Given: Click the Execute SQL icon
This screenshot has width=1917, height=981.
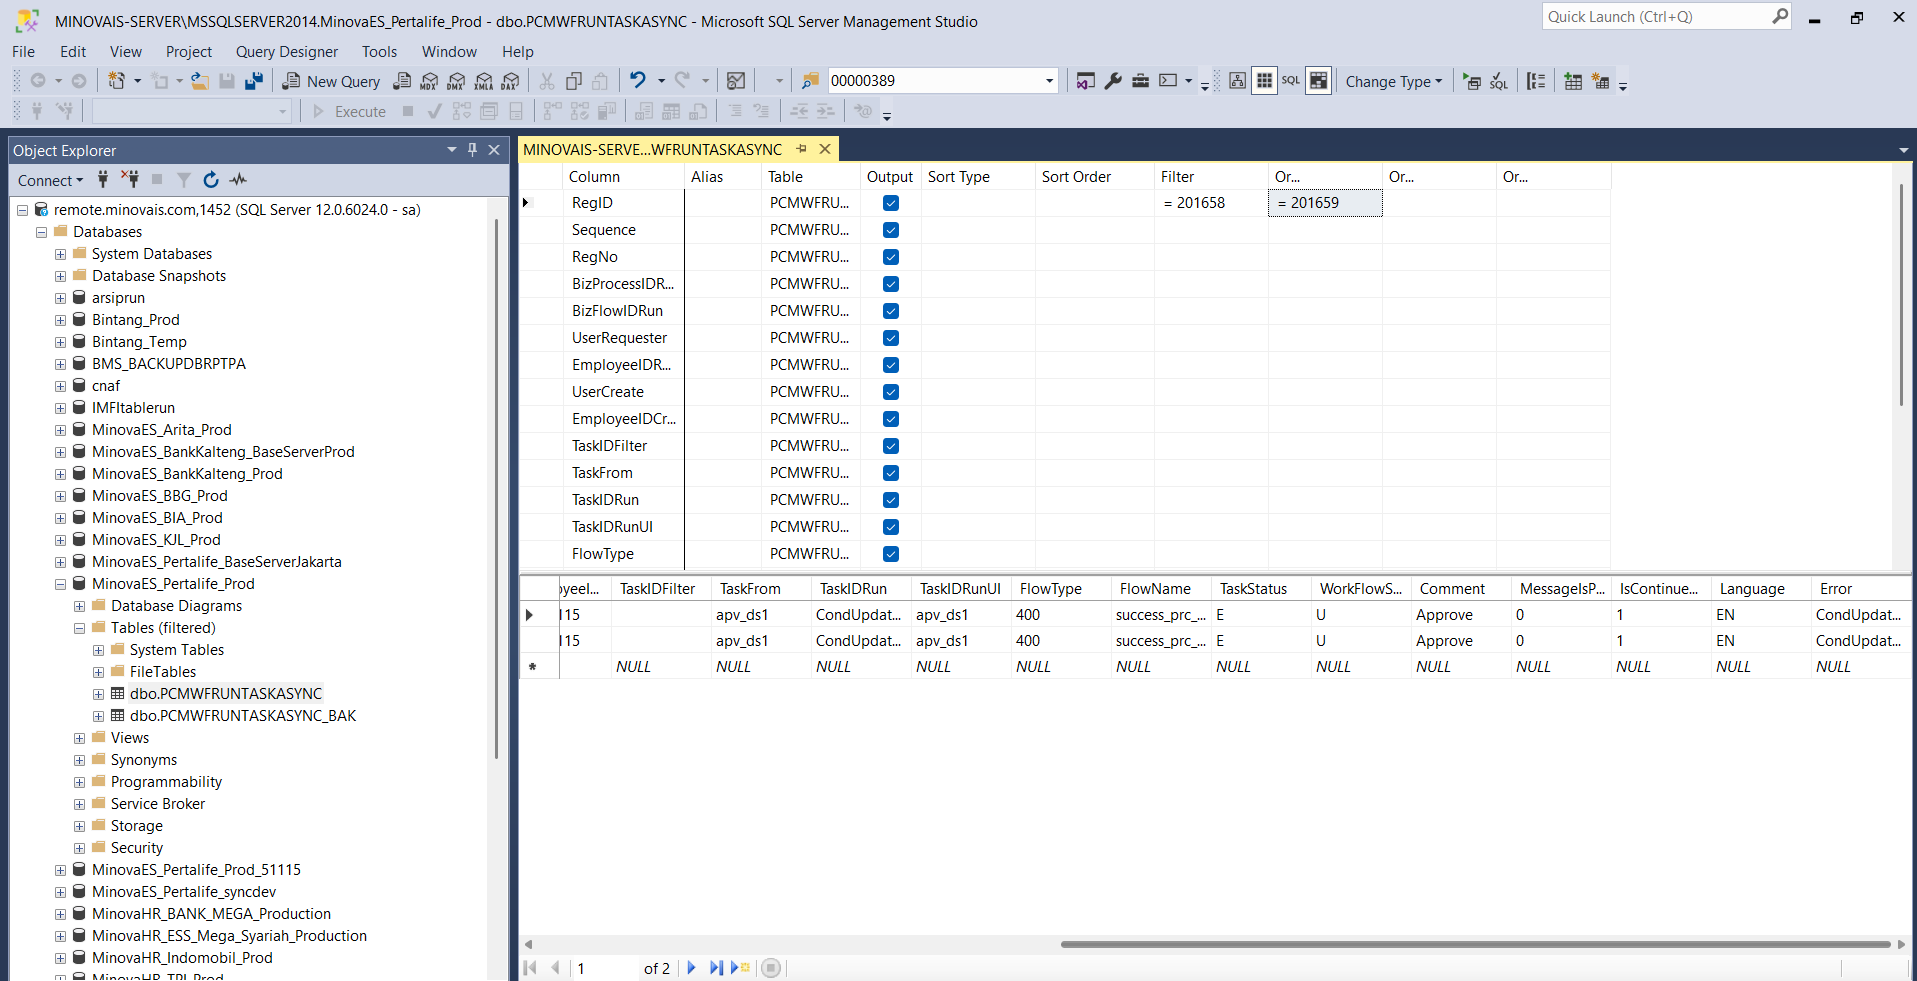Looking at the screenshot, I should 1472,81.
